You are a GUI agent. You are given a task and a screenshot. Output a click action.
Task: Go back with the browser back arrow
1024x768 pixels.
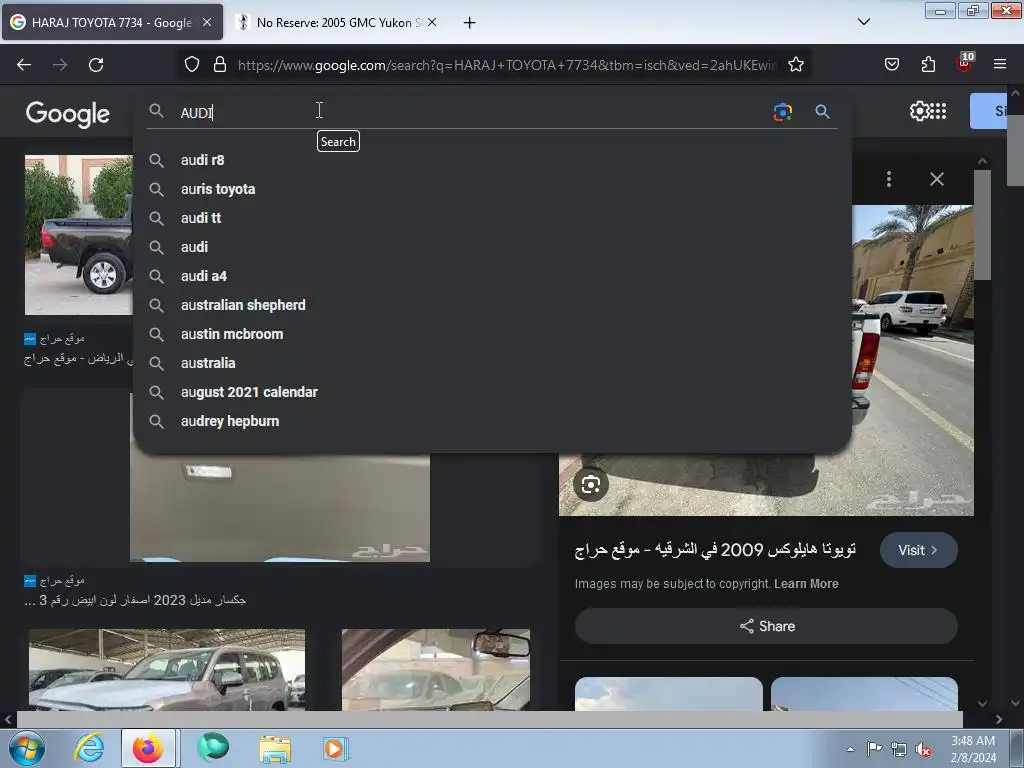coord(24,65)
